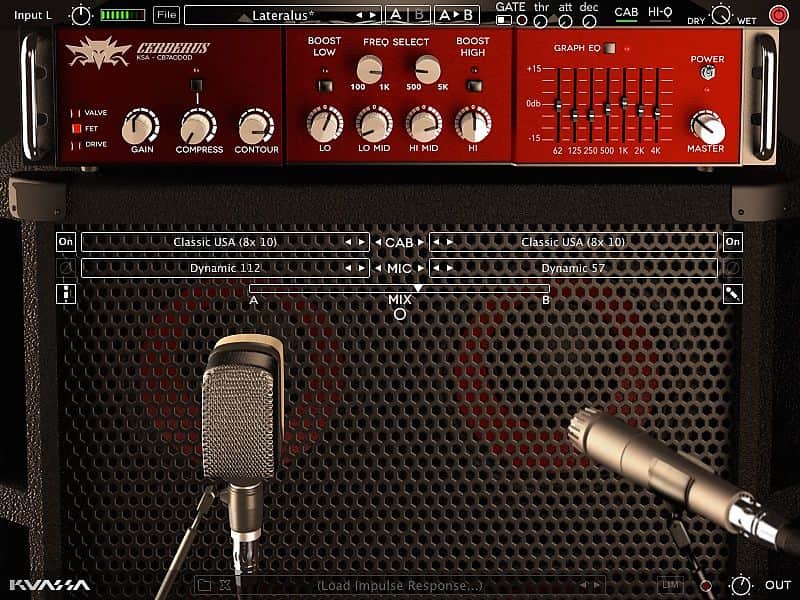The width and height of the screenshot is (800, 600).
Task: Select VALVE preamp mode
Action: coord(89,113)
